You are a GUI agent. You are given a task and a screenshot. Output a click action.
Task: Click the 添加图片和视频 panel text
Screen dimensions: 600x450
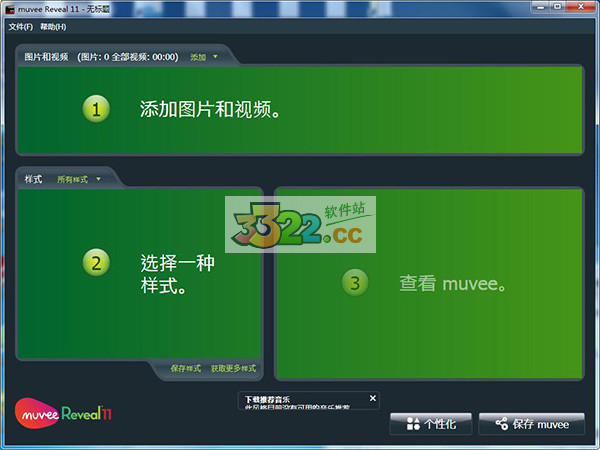pos(210,109)
